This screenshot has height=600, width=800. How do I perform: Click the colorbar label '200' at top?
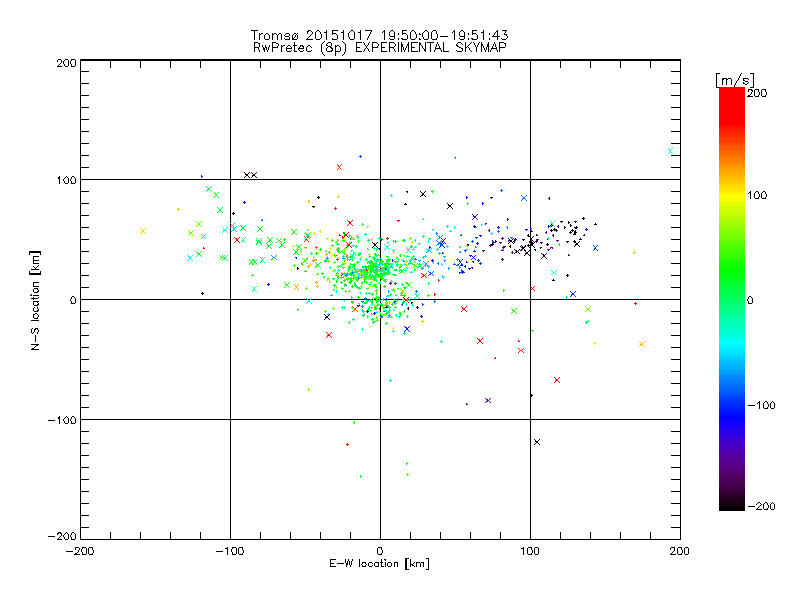click(757, 93)
